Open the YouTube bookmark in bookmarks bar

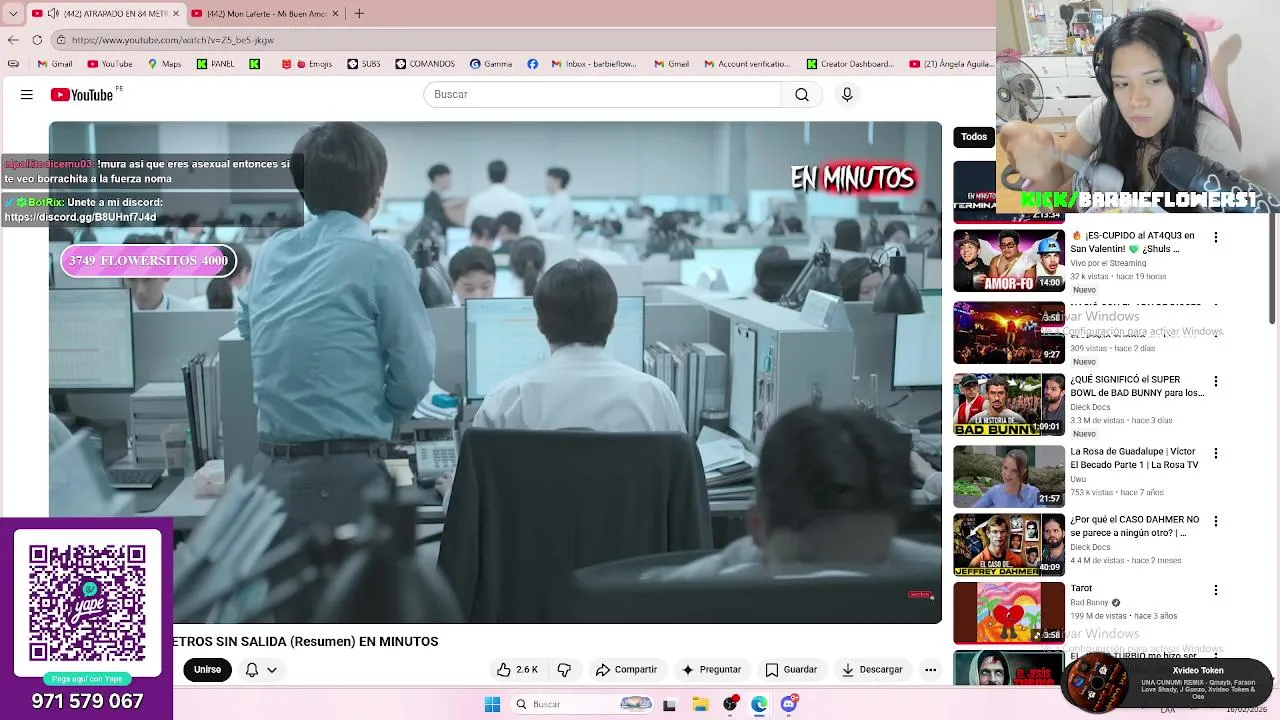pos(110,64)
